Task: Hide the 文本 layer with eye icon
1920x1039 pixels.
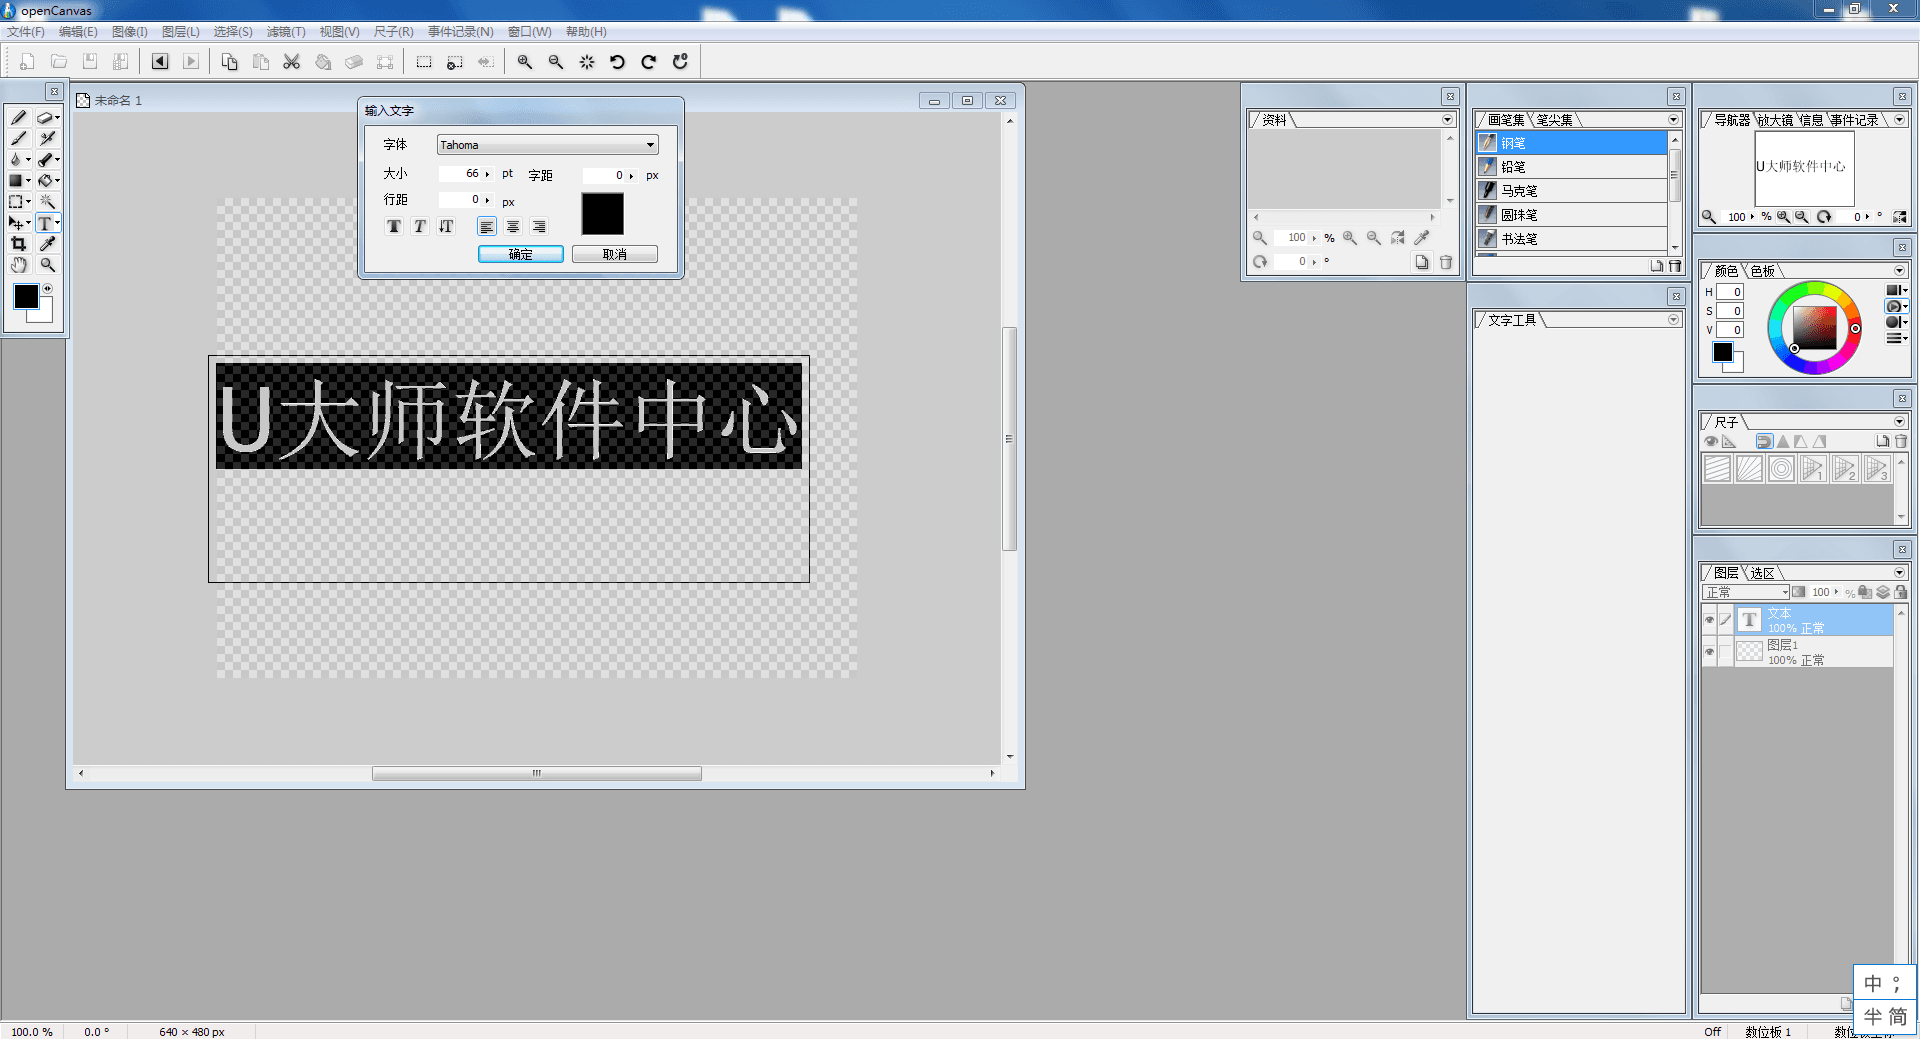Action: click(x=1709, y=620)
